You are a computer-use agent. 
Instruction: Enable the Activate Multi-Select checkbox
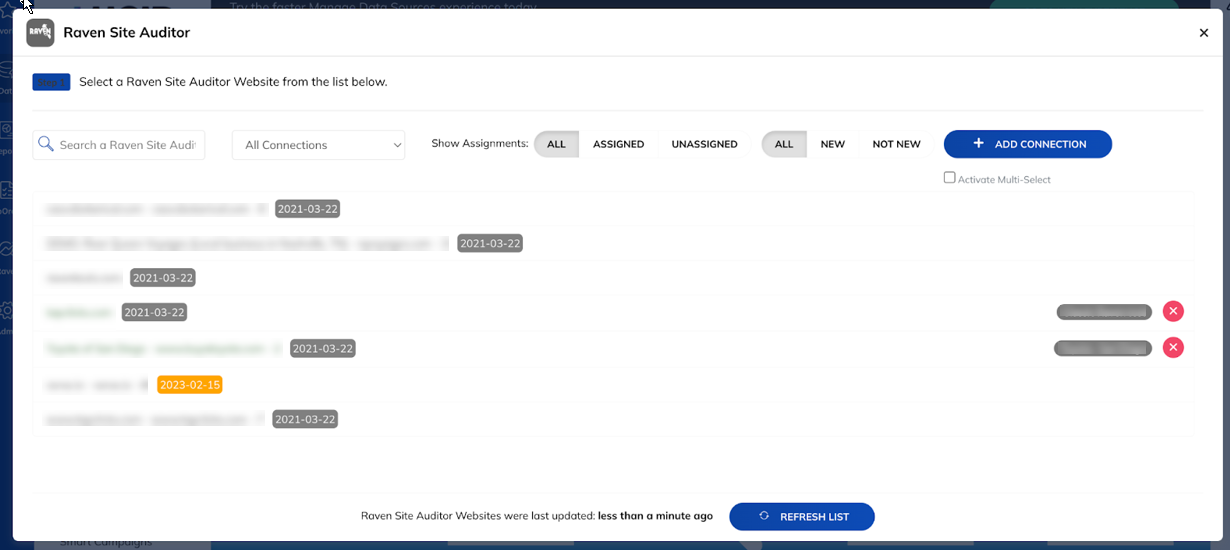[x=950, y=178]
